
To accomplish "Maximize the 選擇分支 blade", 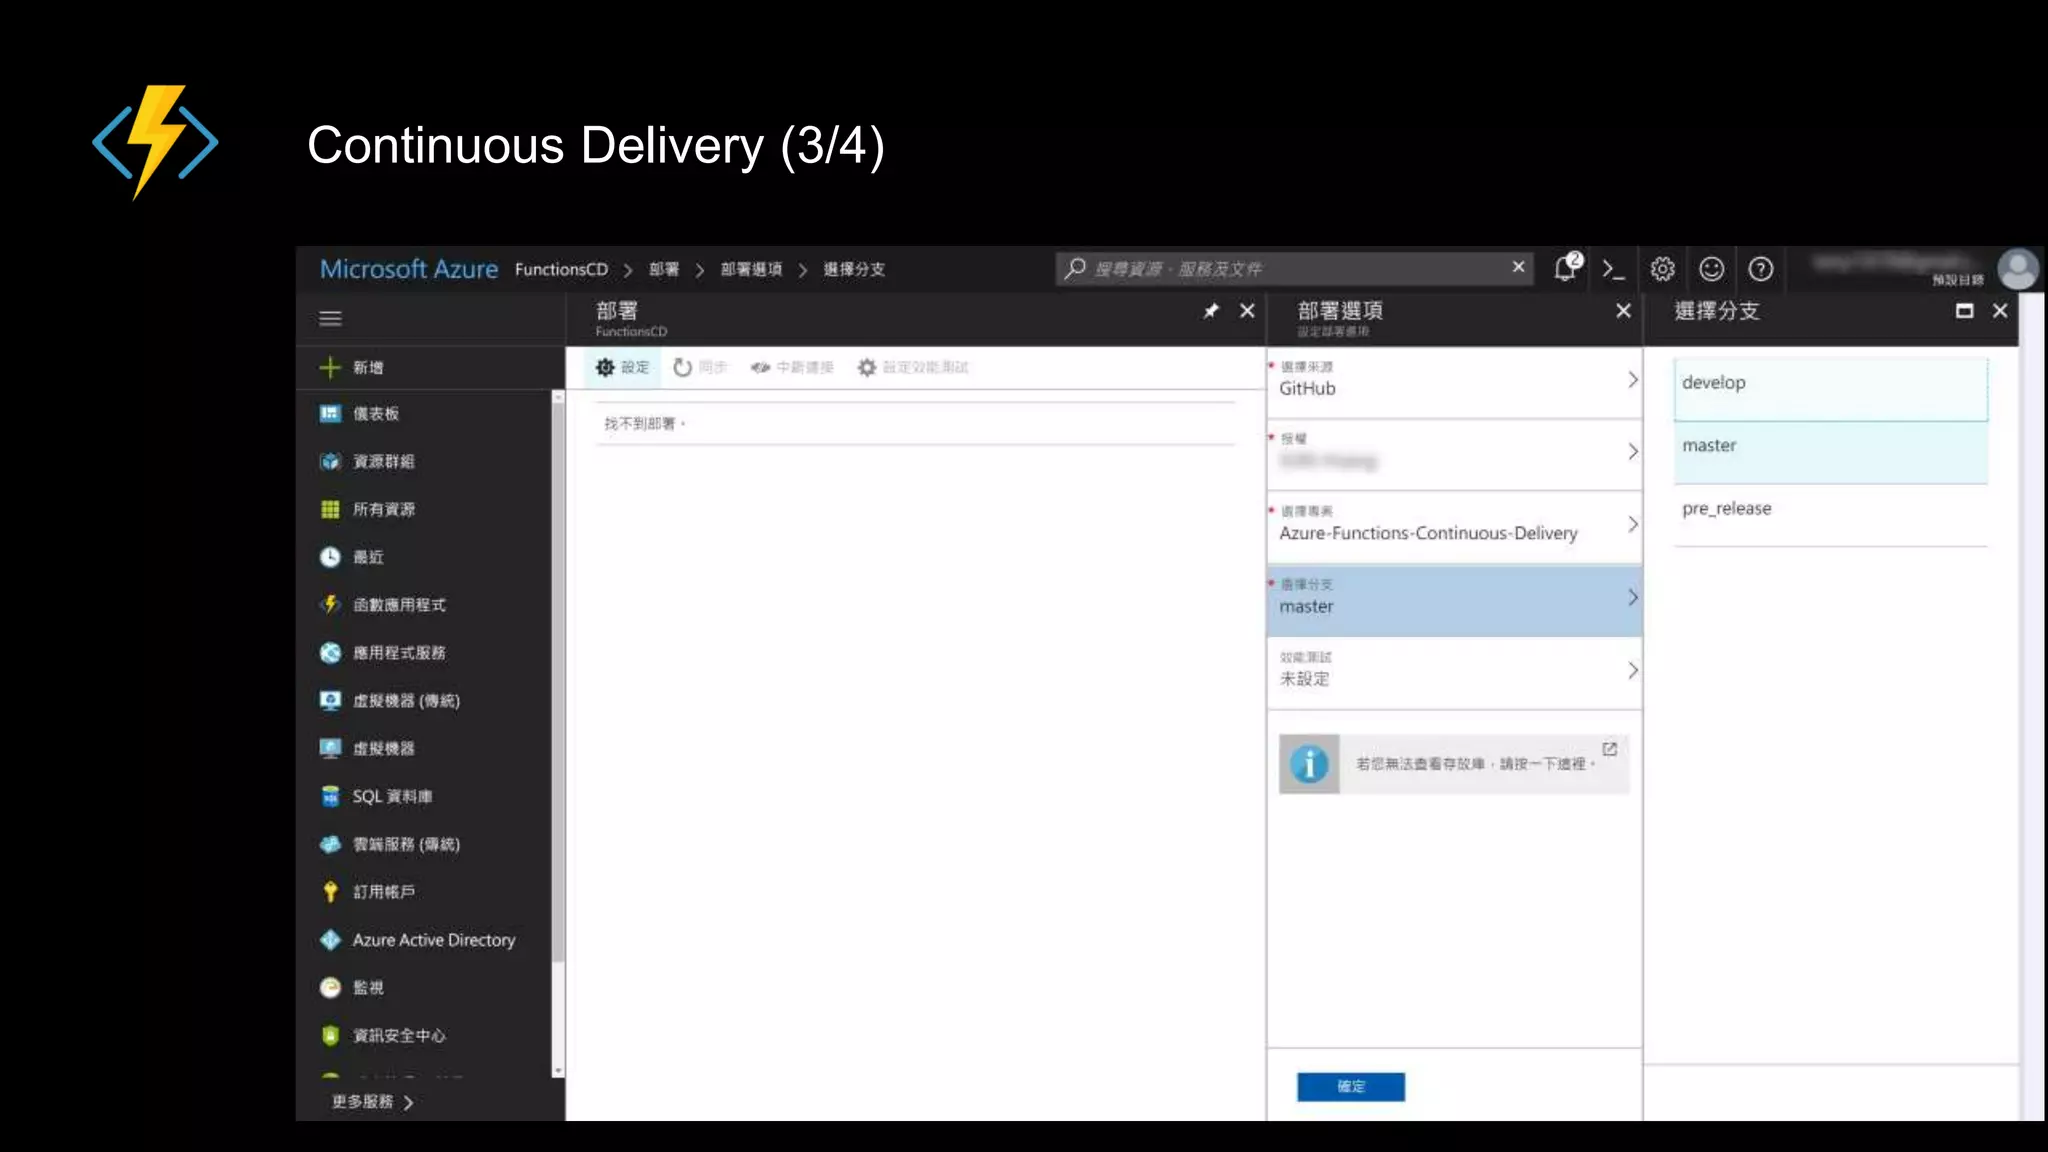I will 1964,311.
